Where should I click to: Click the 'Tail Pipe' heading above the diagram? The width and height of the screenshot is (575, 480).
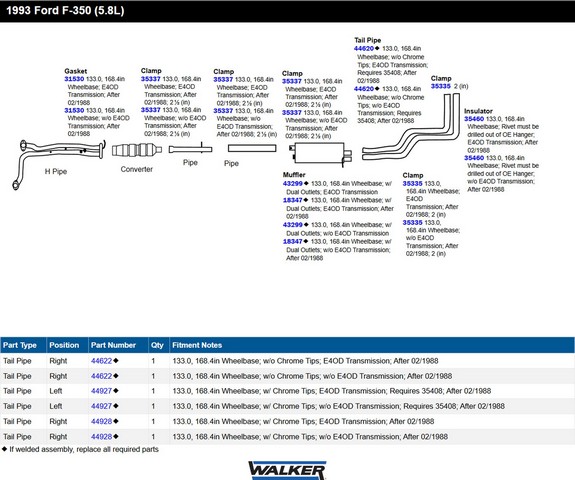pos(367,40)
